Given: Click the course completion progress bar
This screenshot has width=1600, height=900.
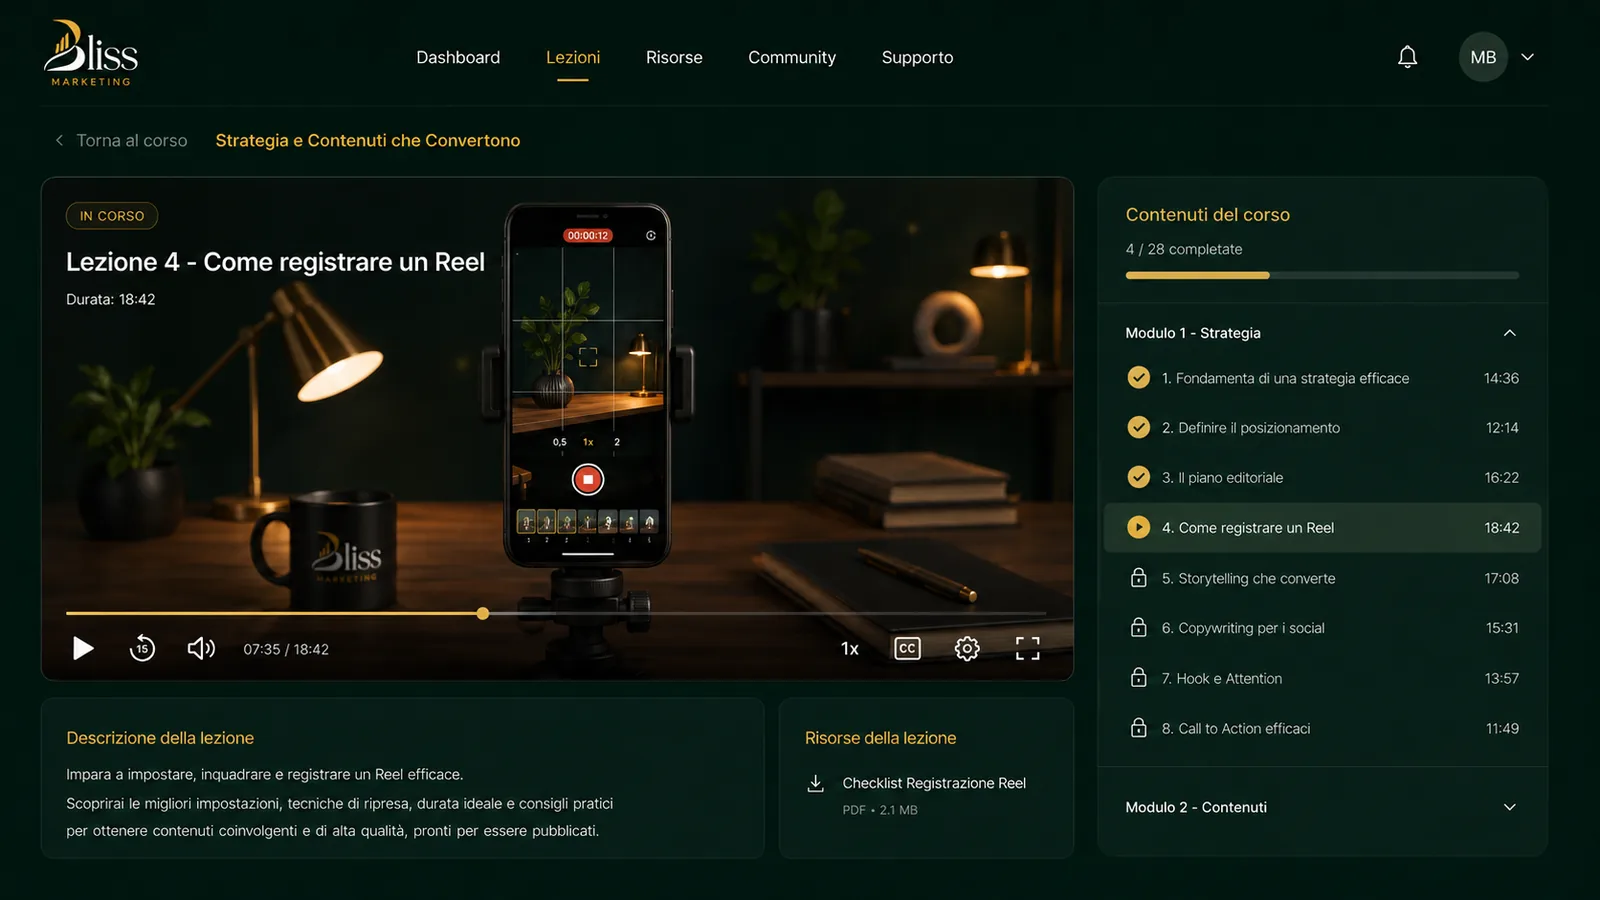Looking at the screenshot, I should 1322,275.
